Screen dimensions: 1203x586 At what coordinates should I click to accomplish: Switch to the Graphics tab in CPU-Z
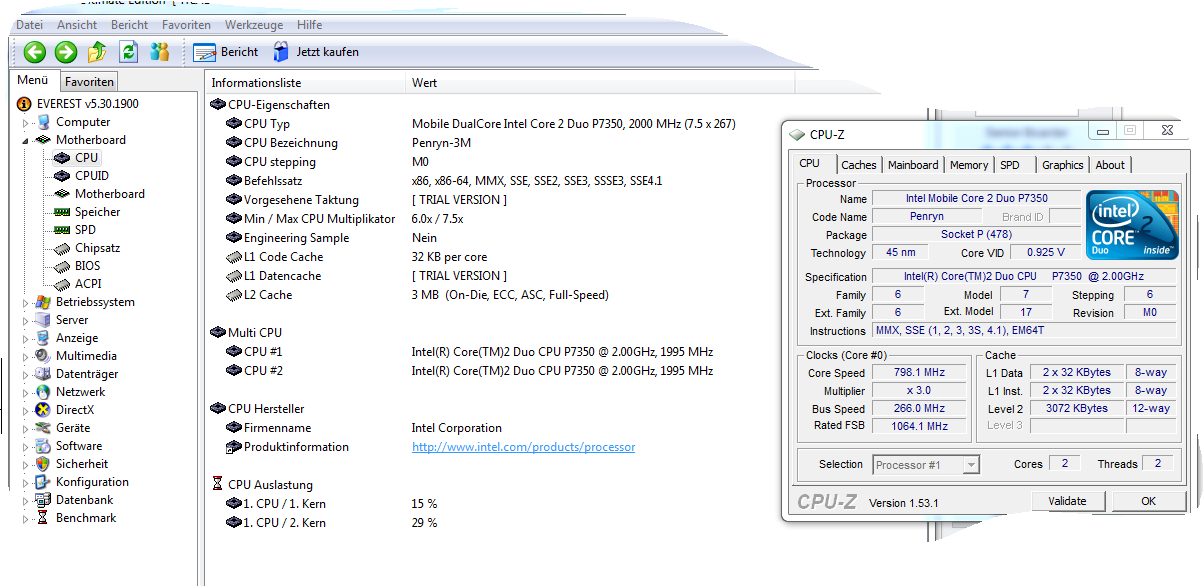(1062, 165)
